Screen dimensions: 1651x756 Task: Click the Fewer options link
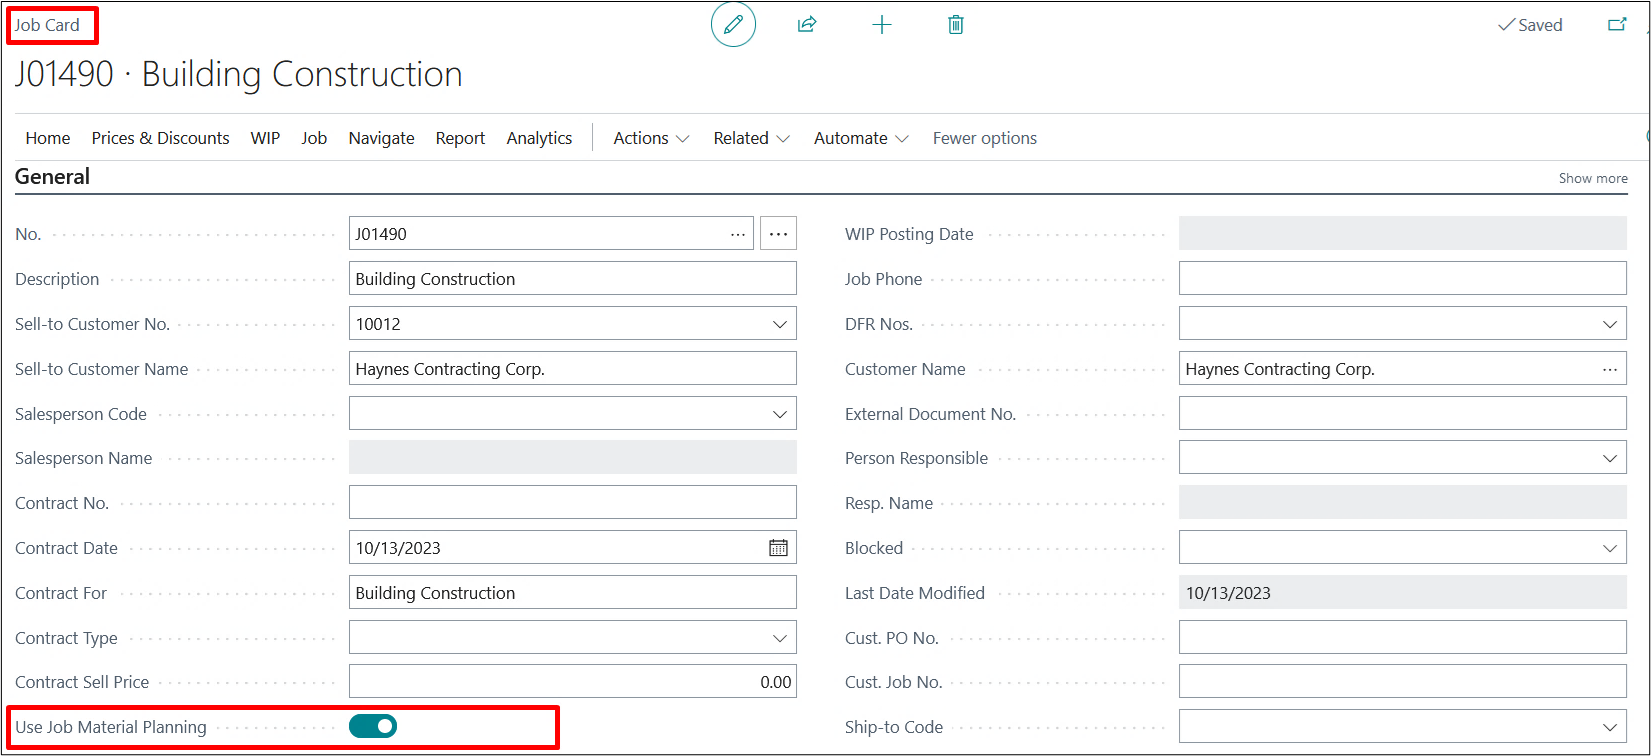point(984,138)
